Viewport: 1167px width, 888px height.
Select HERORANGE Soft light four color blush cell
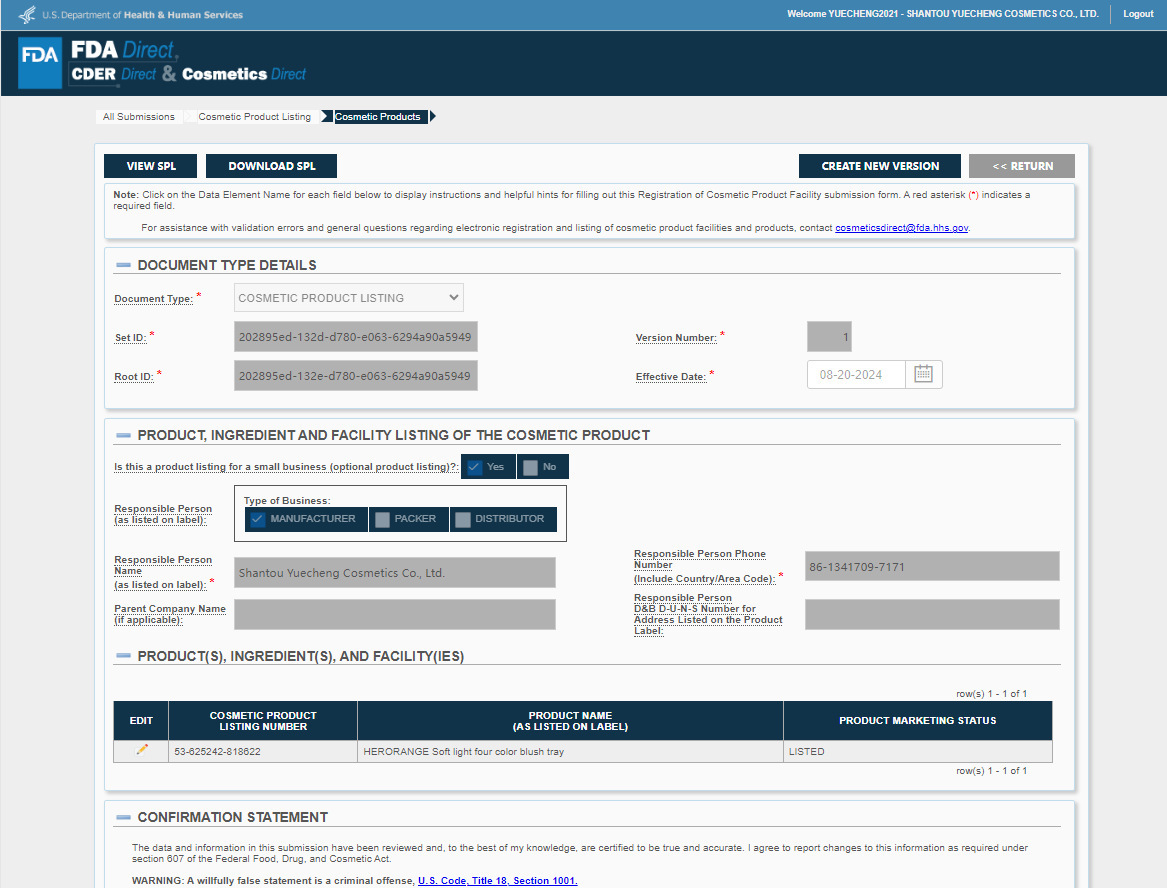570,751
